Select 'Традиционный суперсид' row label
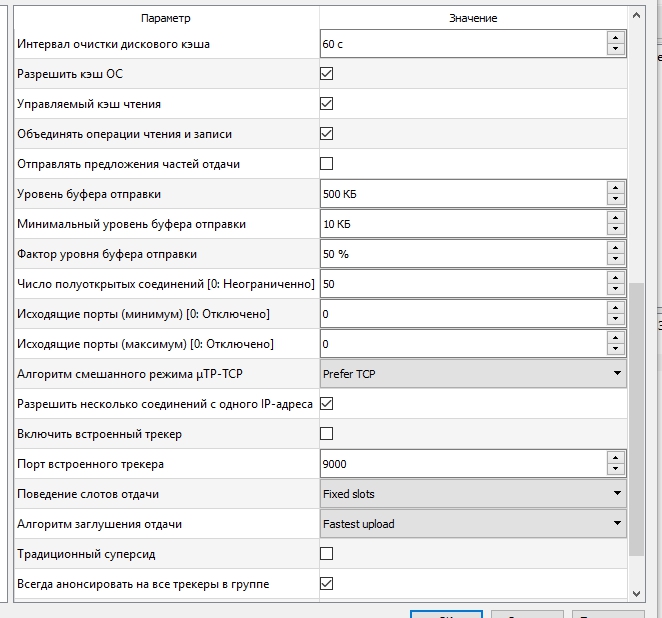Screen dimensions: 662x618 click(x=86, y=554)
